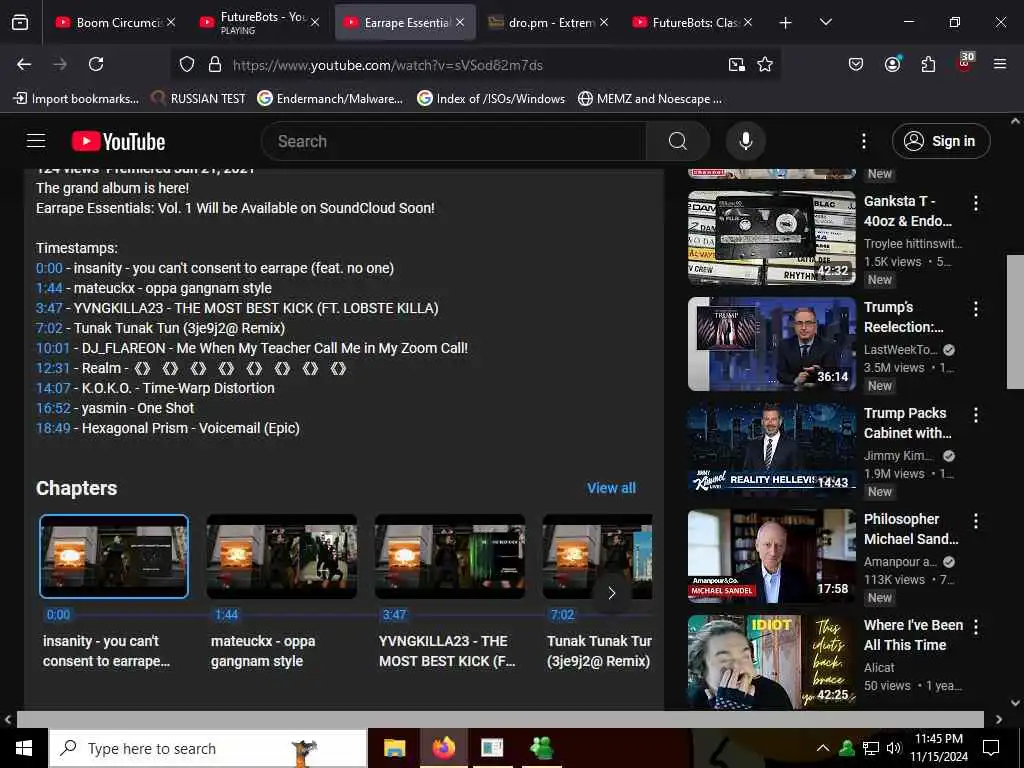
Task: Jump to 7:02 Tunak Tunak Tun timestamp
Action: coord(49,328)
